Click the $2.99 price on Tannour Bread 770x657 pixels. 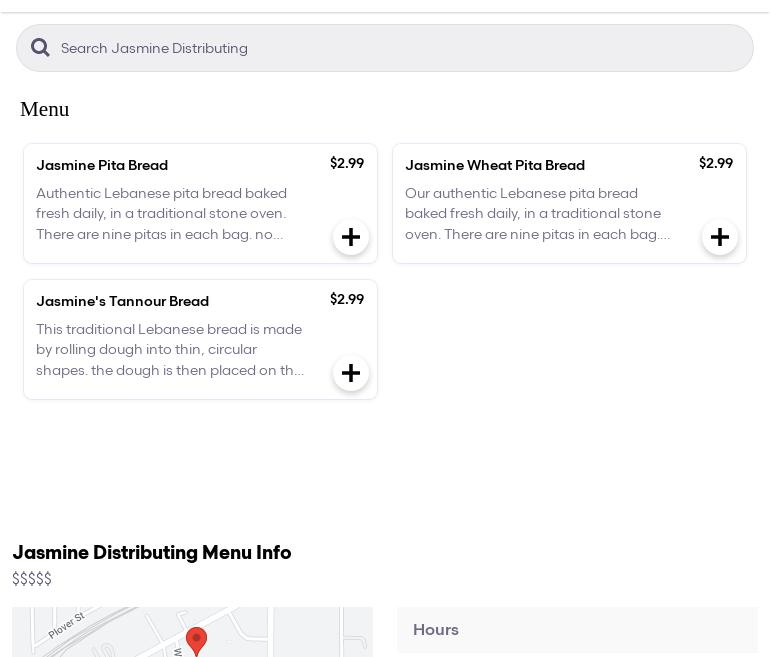[x=347, y=299]
